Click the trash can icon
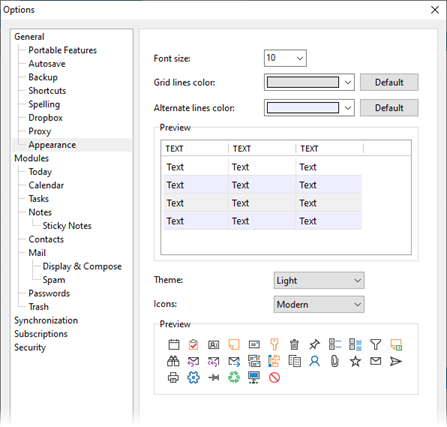447x427 pixels. (x=294, y=344)
